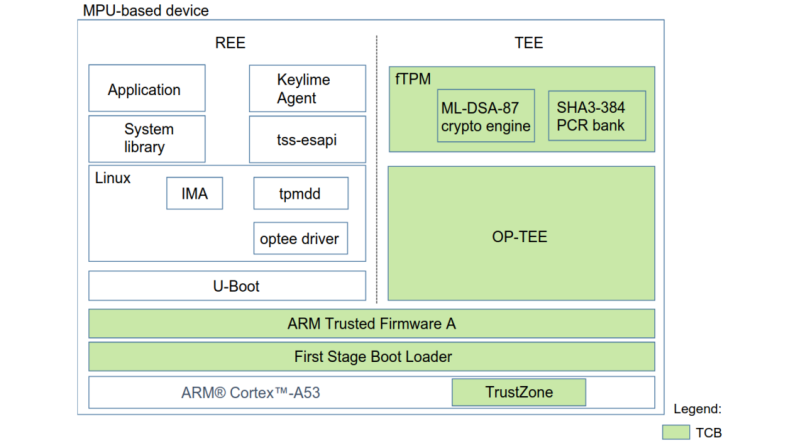The height and width of the screenshot is (445, 804).
Task: Select the SHA3-384 PCR bank box
Action: [596, 116]
